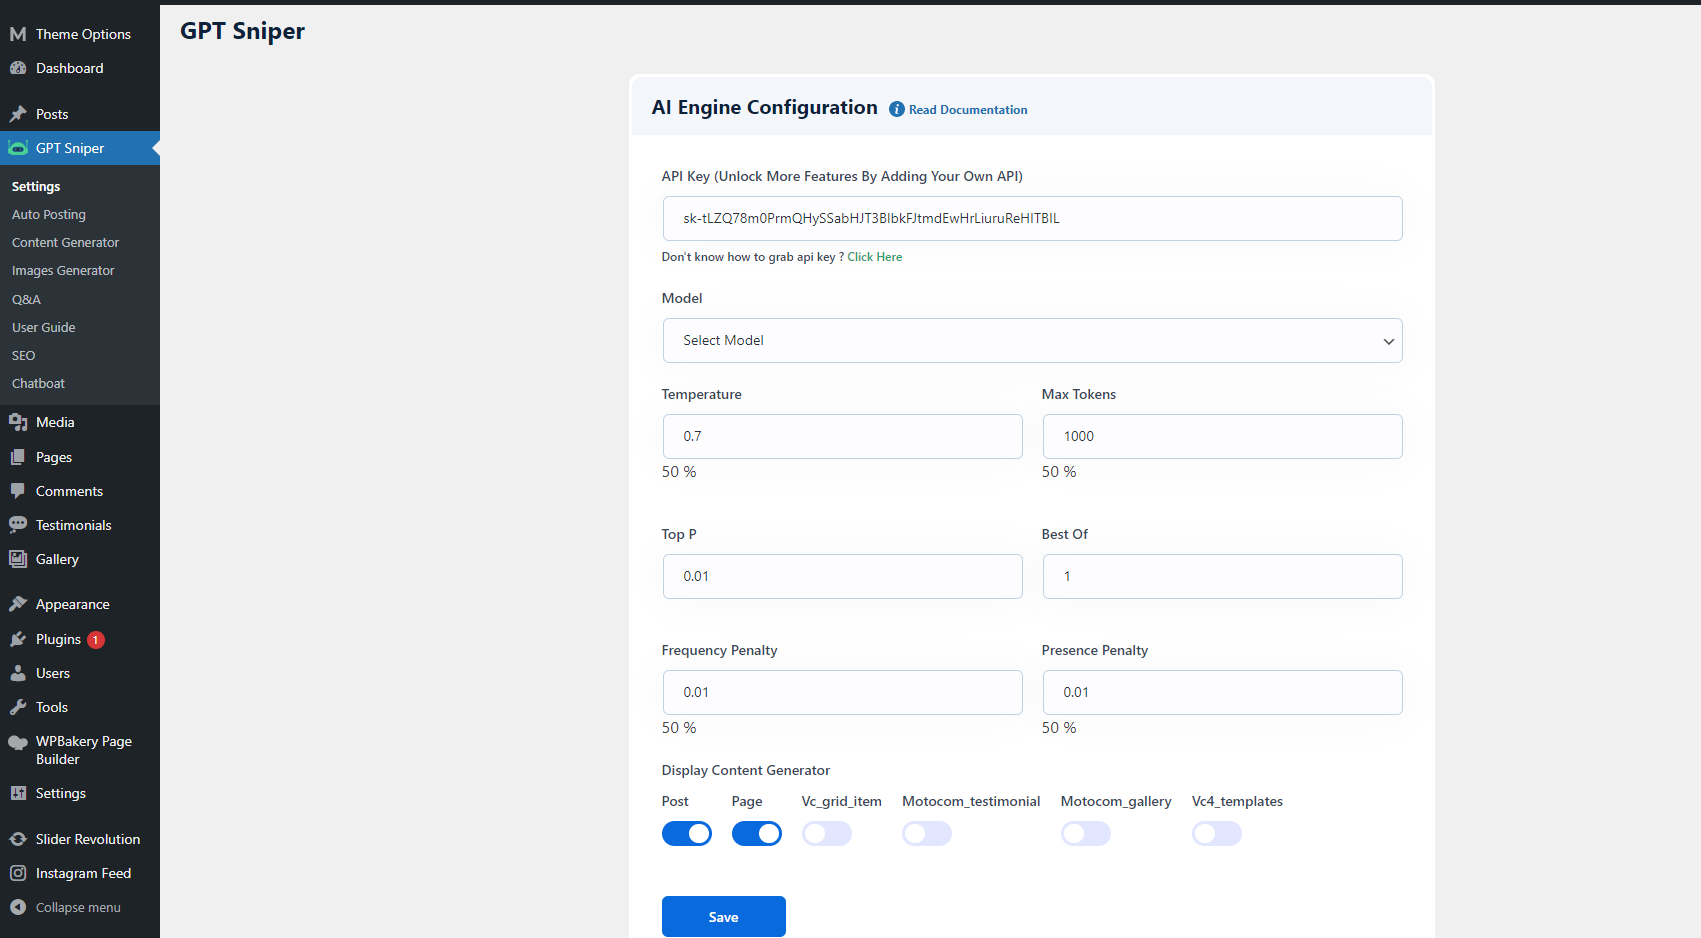
Task: Enable the Motocom_testimonial toggle
Action: 927,834
